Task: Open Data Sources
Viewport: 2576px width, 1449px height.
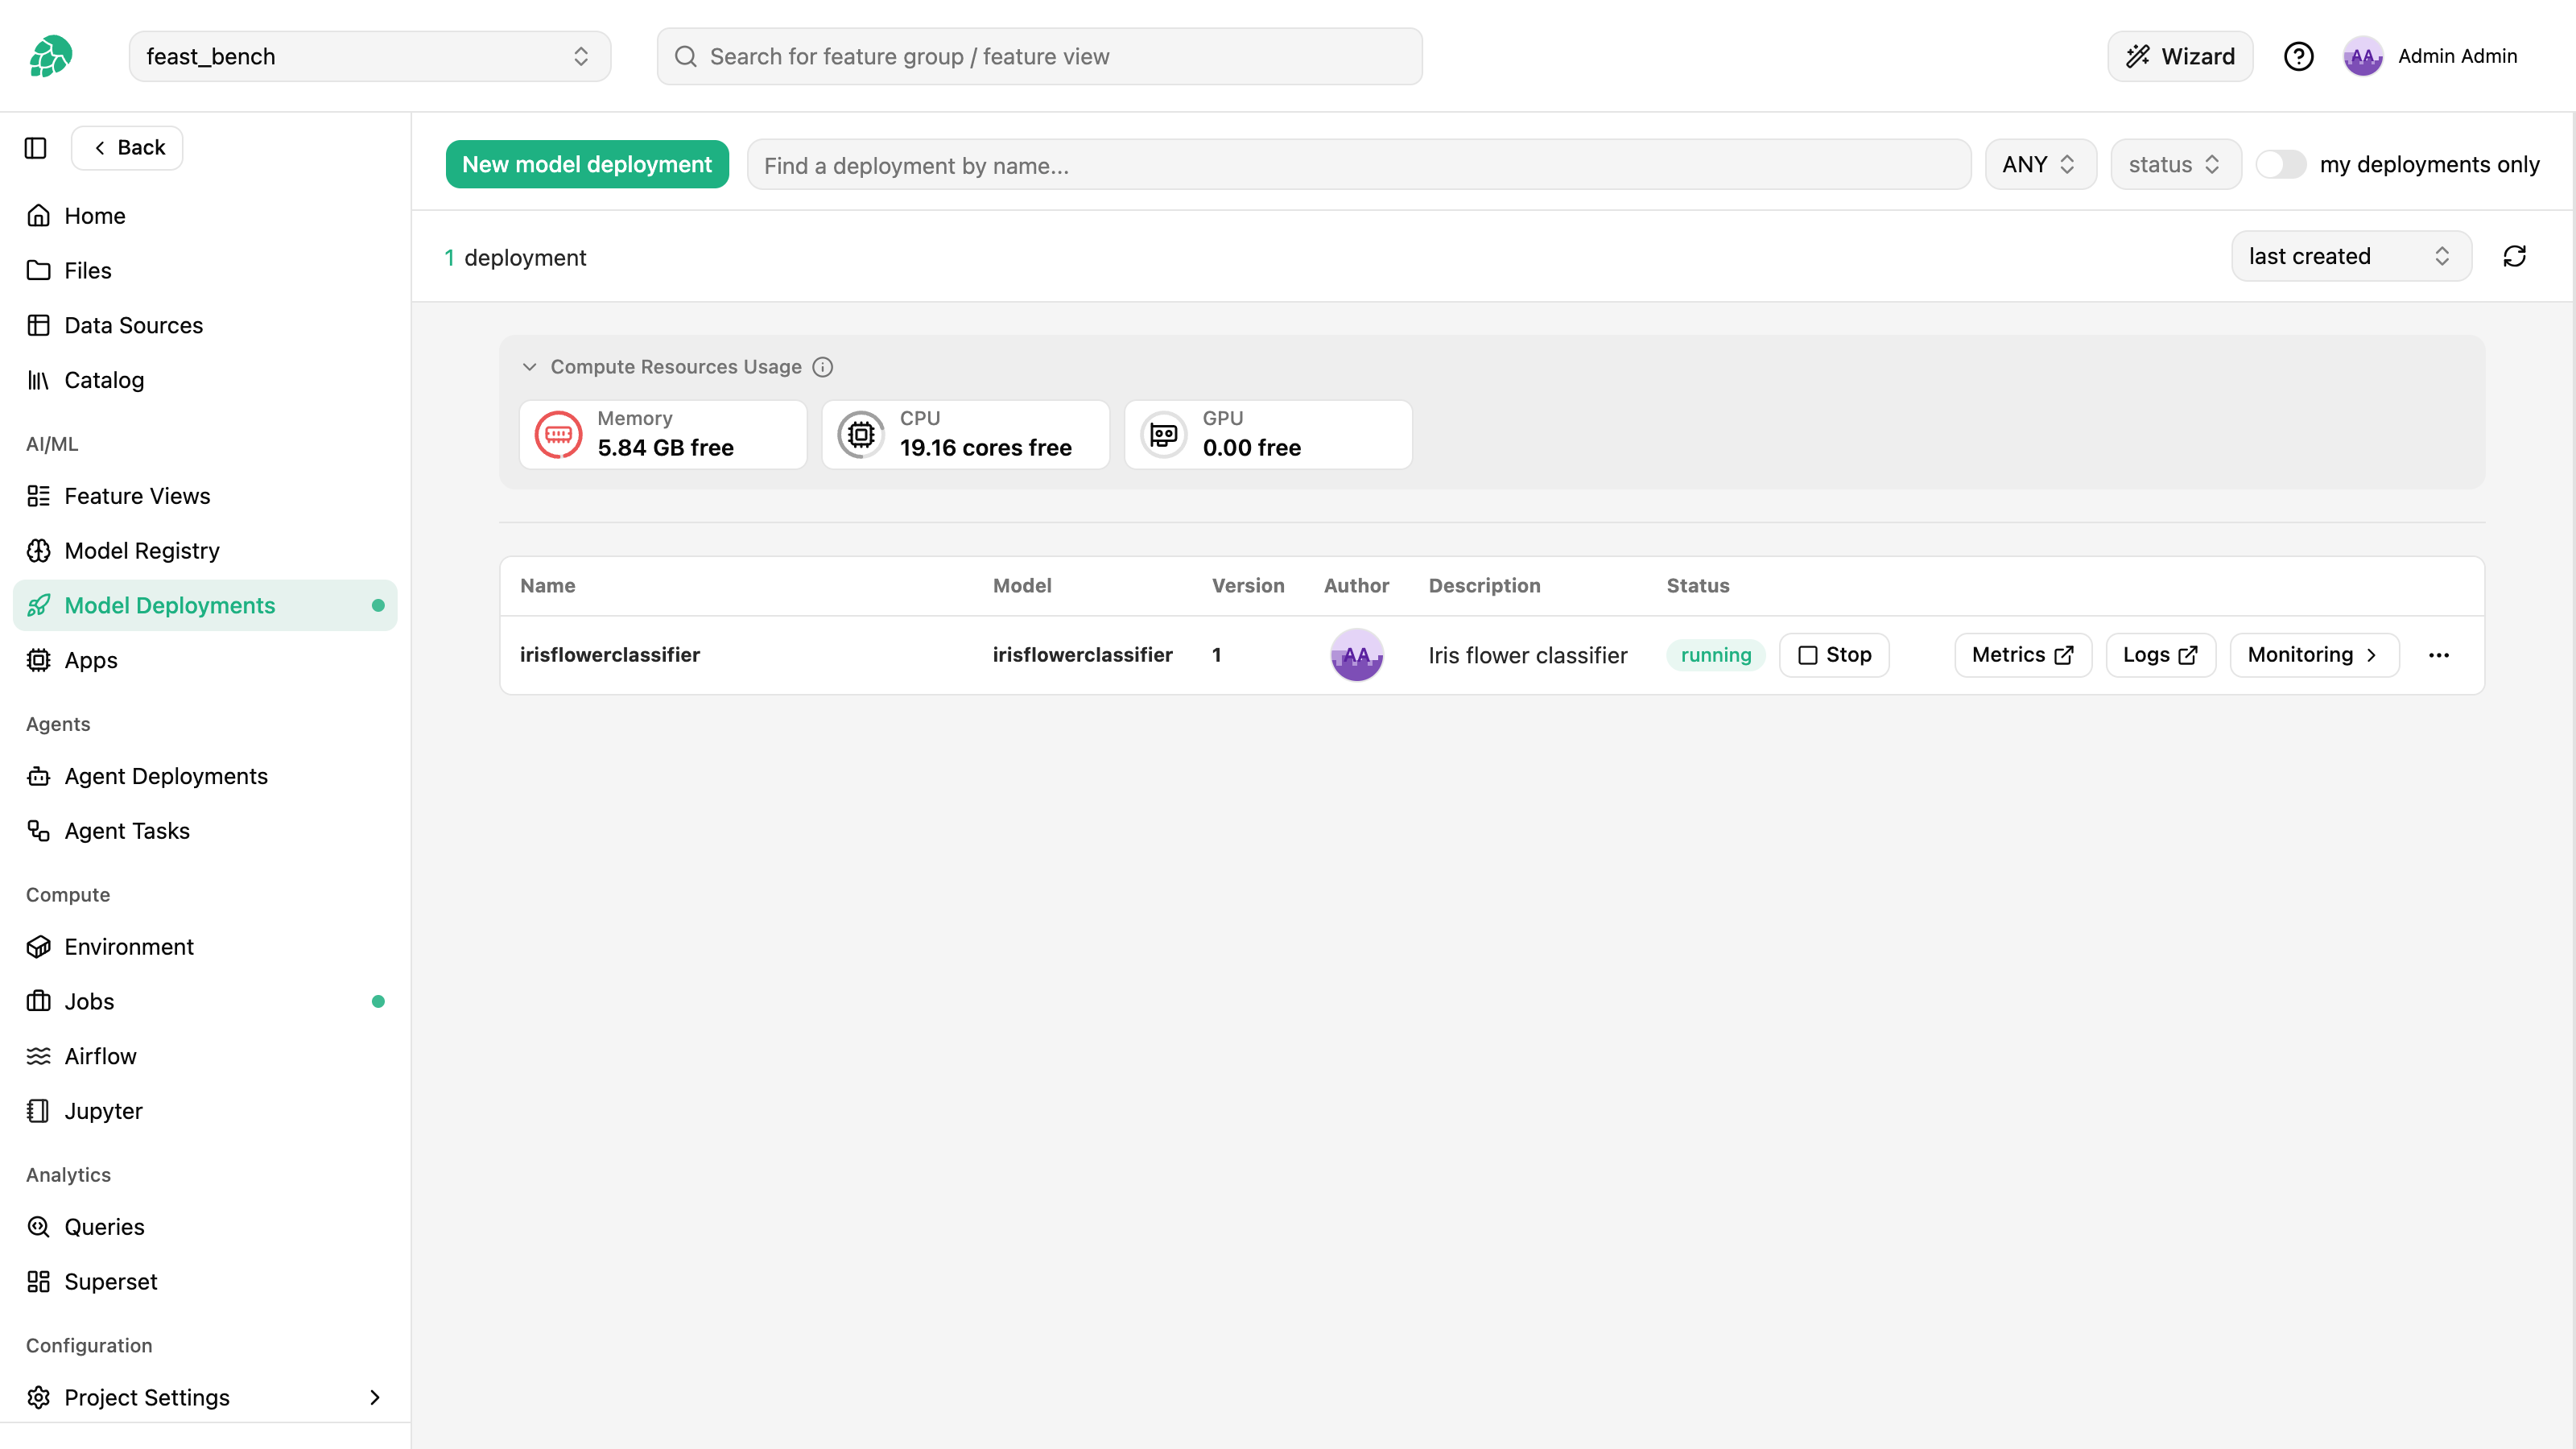Action: (205, 325)
